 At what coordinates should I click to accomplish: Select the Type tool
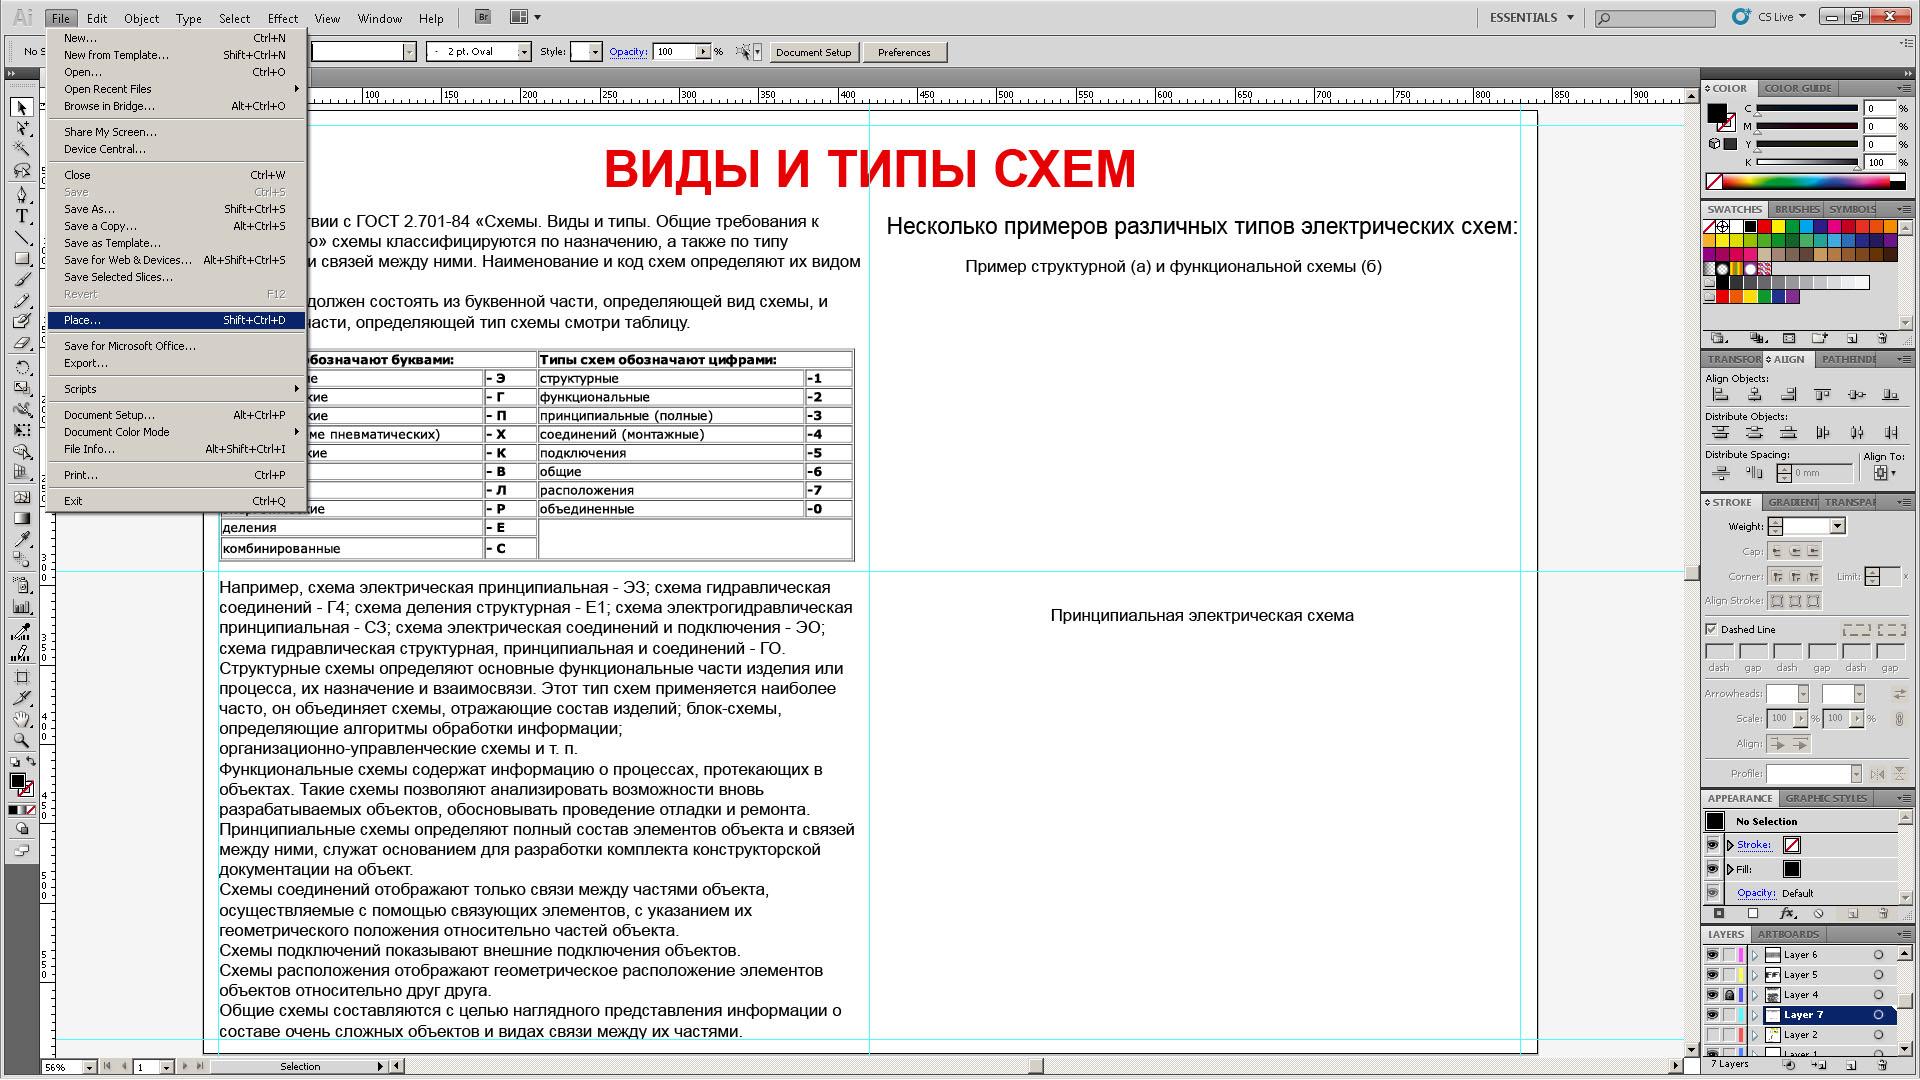coord(22,216)
